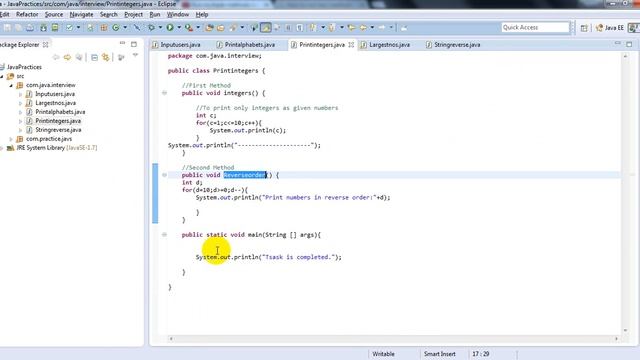Select JRE System Library node
Viewport: 640px width, 360px height.
click(53, 148)
